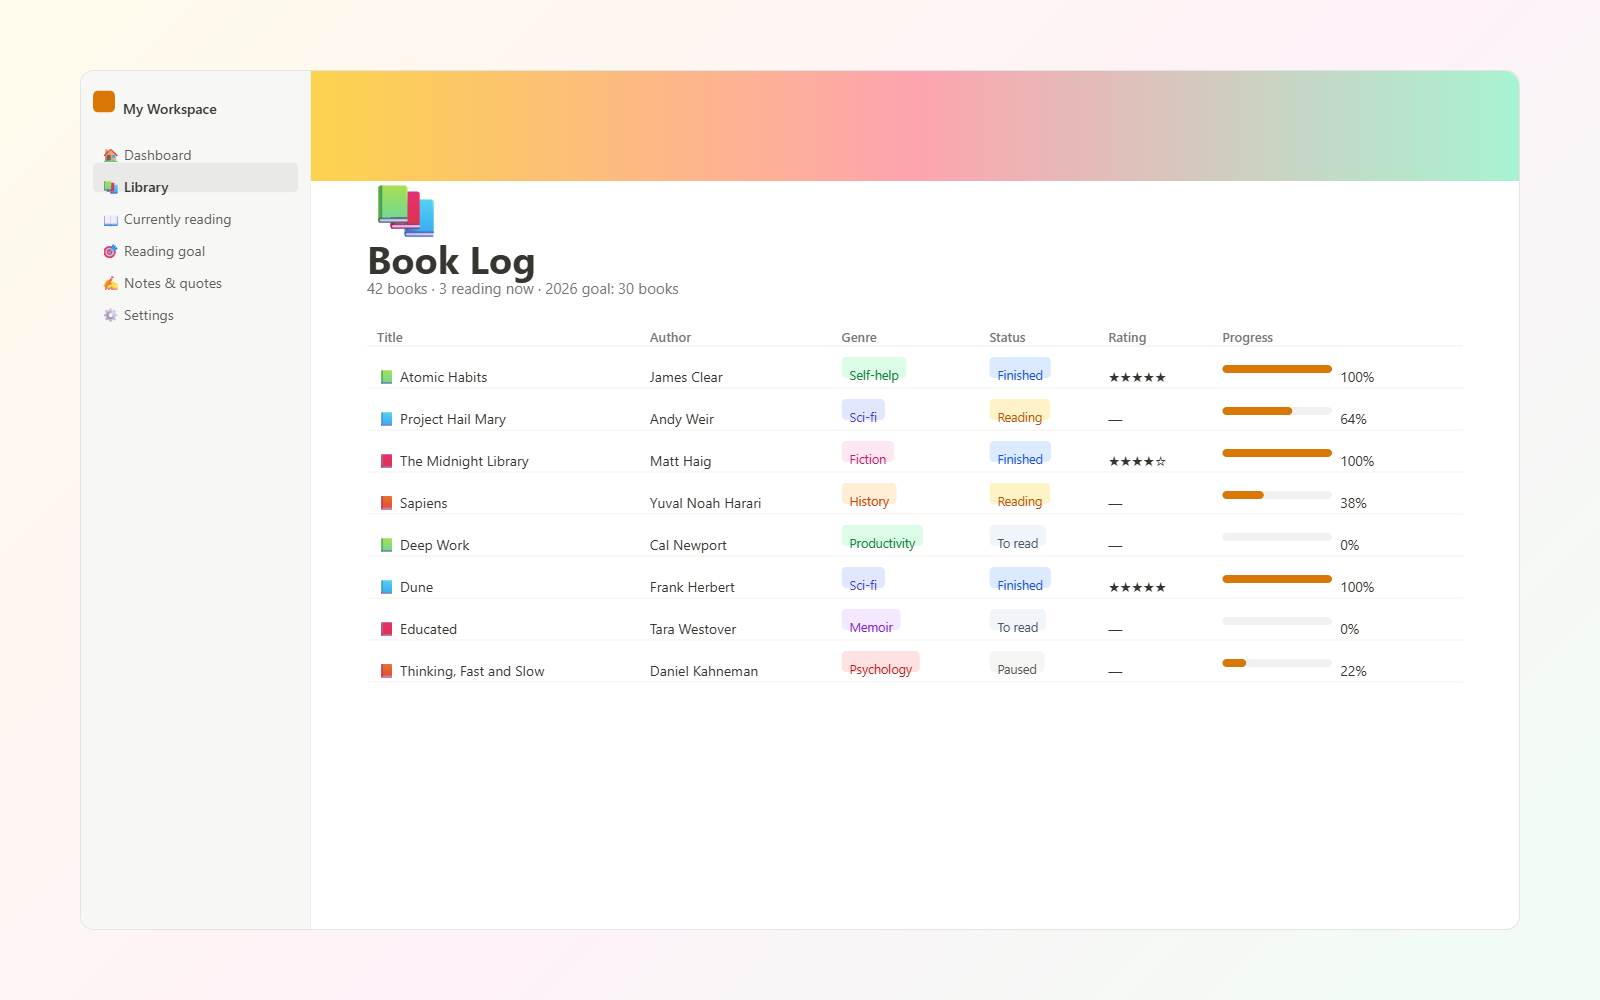Click the Progress column header

coord(1247,338)
